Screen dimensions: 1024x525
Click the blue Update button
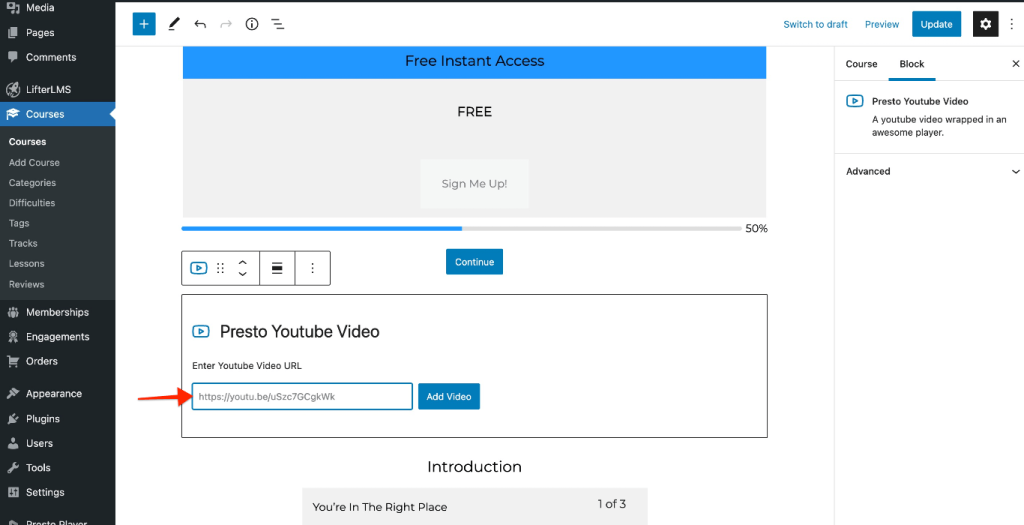(936, 24)
